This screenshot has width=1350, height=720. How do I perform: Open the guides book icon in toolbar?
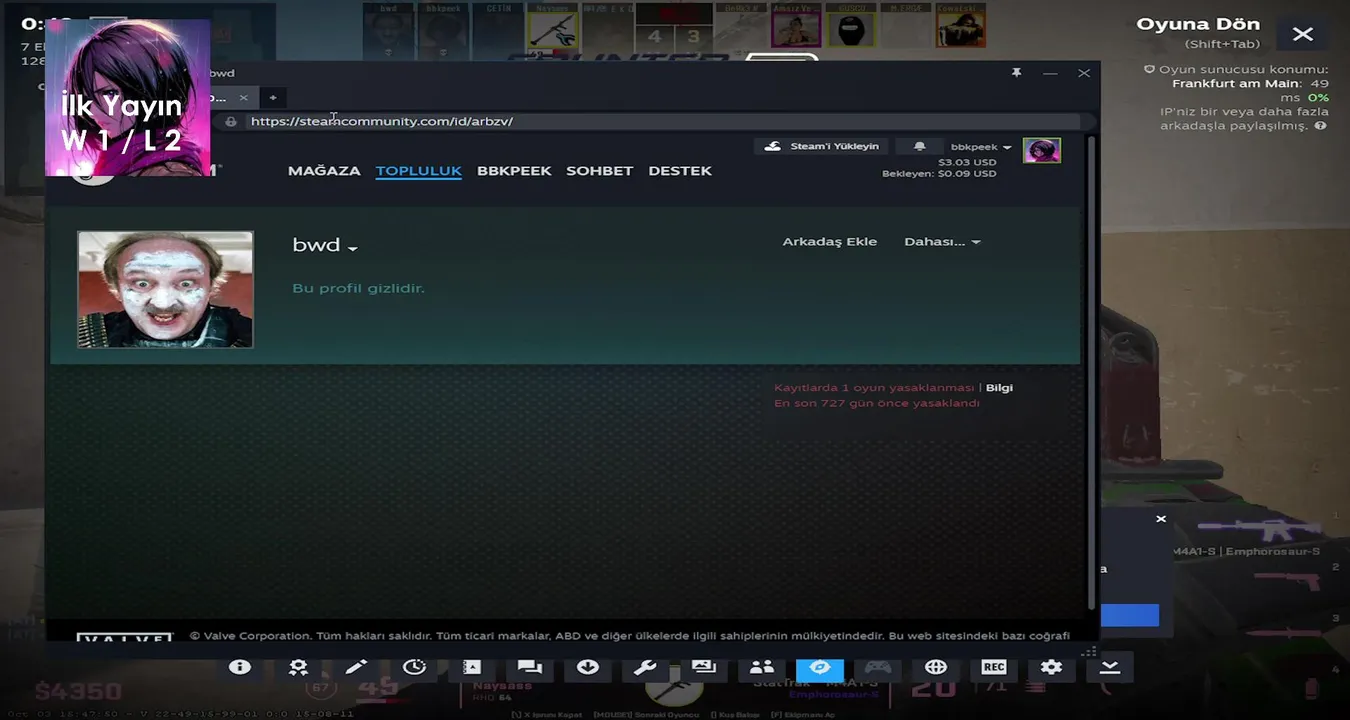click(x=472, y=667)
